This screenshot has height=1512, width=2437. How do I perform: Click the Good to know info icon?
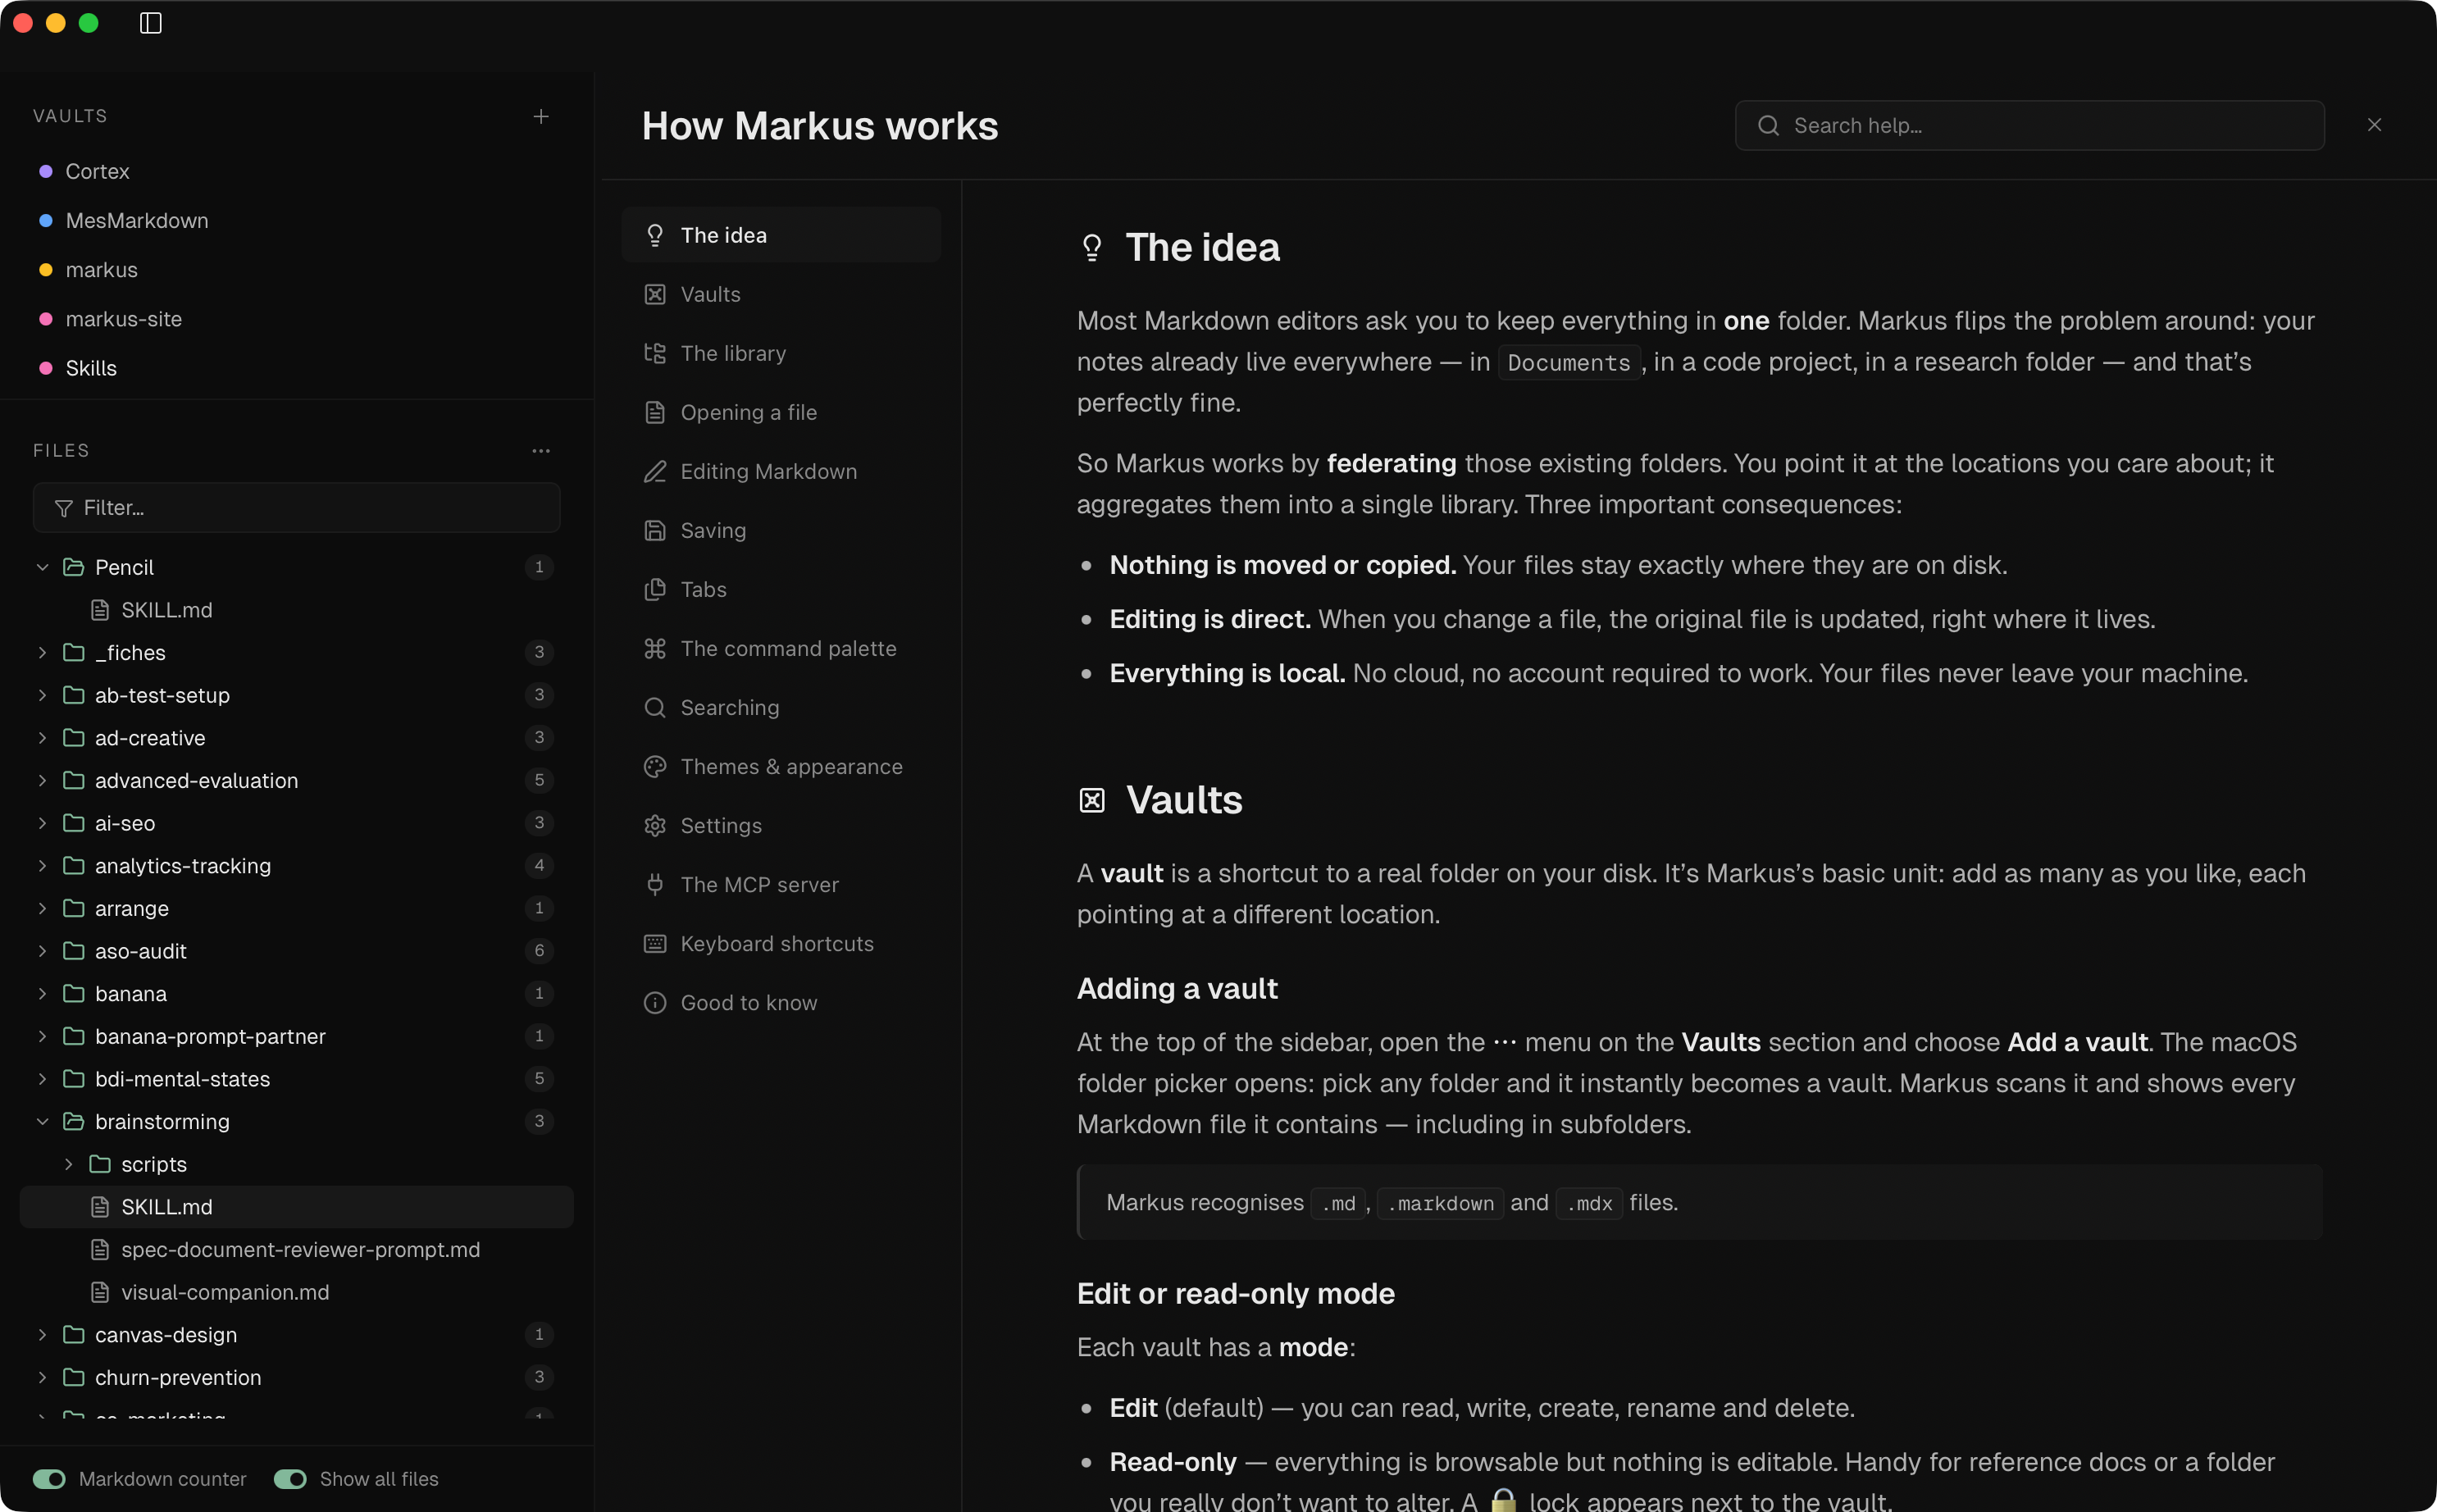pyautogui.click(x=655, y=1002)
